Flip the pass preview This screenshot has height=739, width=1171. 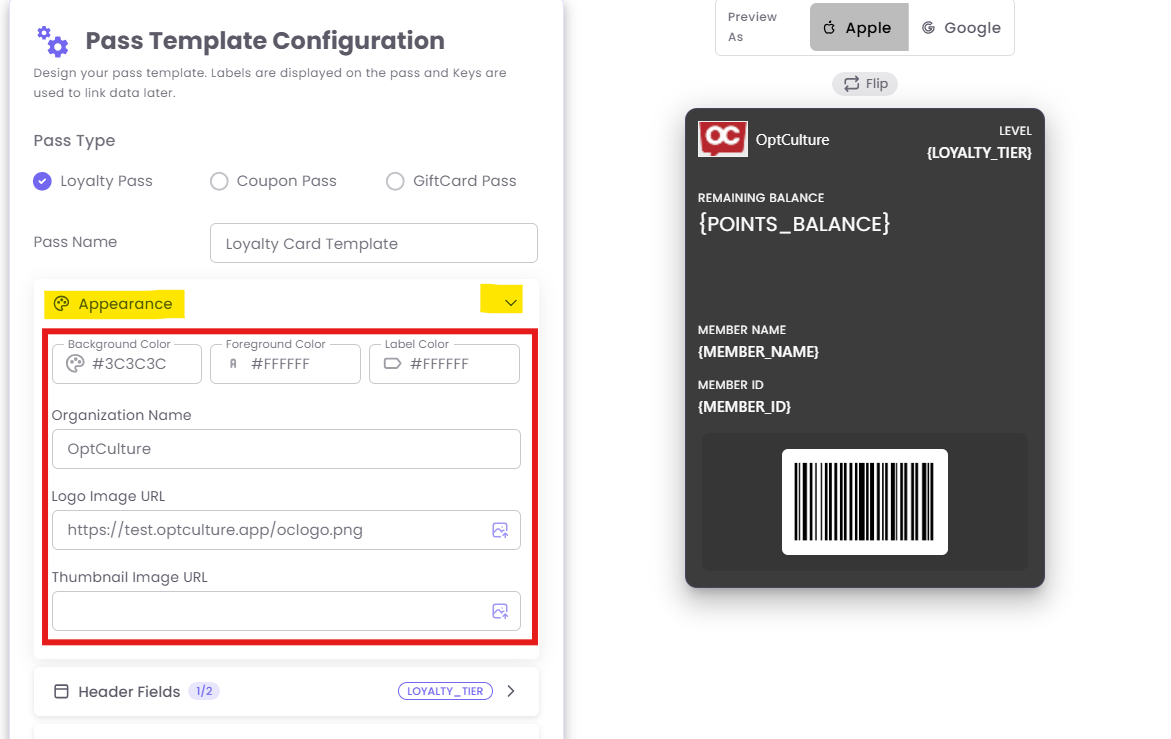pos(865,84)
